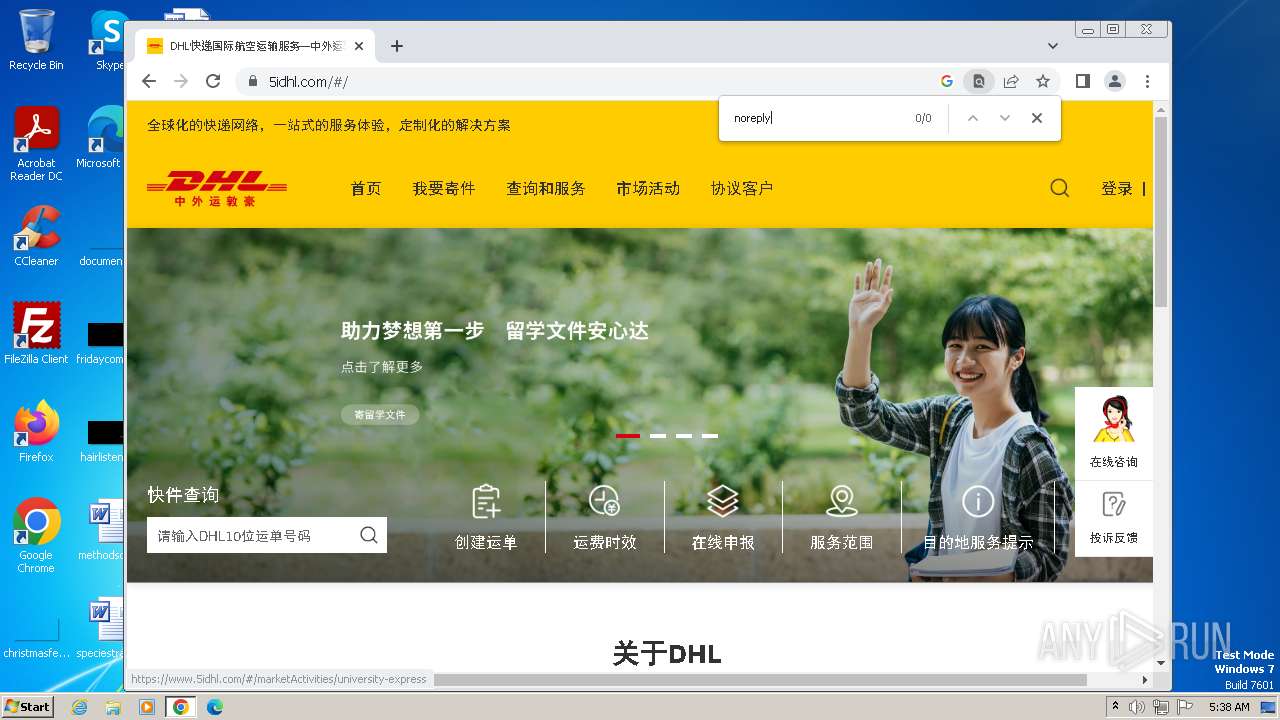
Task: Open the Chrome profile avatar
Action: 1115,81
